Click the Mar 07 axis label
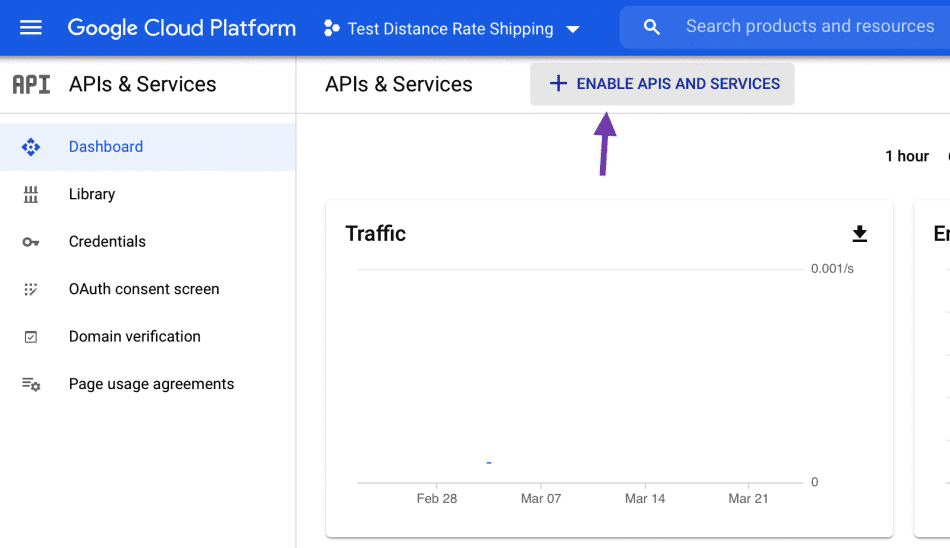 tap(541, 498)
